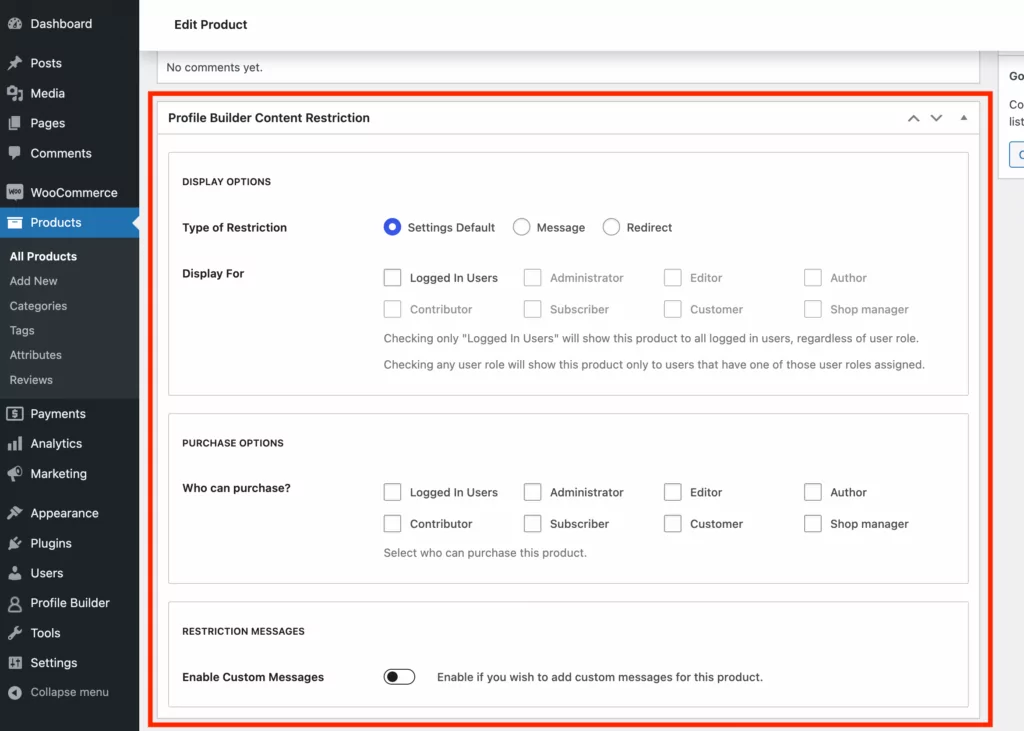Screen dimensions: 1024x731
Task: Click the WooCommerce logo icon
Action: tap(15, 192)
